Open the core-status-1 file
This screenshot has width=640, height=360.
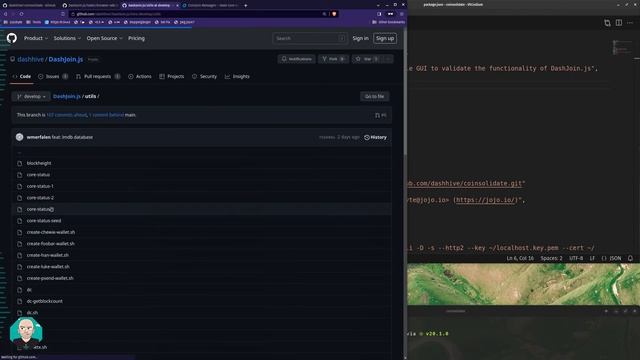coord(40,186)
